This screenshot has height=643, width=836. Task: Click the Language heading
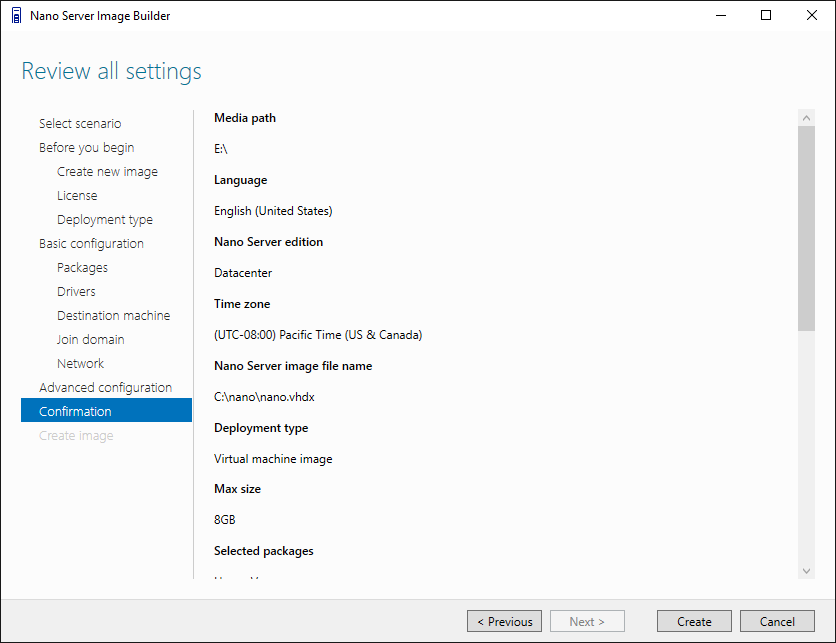click(241, 180)
